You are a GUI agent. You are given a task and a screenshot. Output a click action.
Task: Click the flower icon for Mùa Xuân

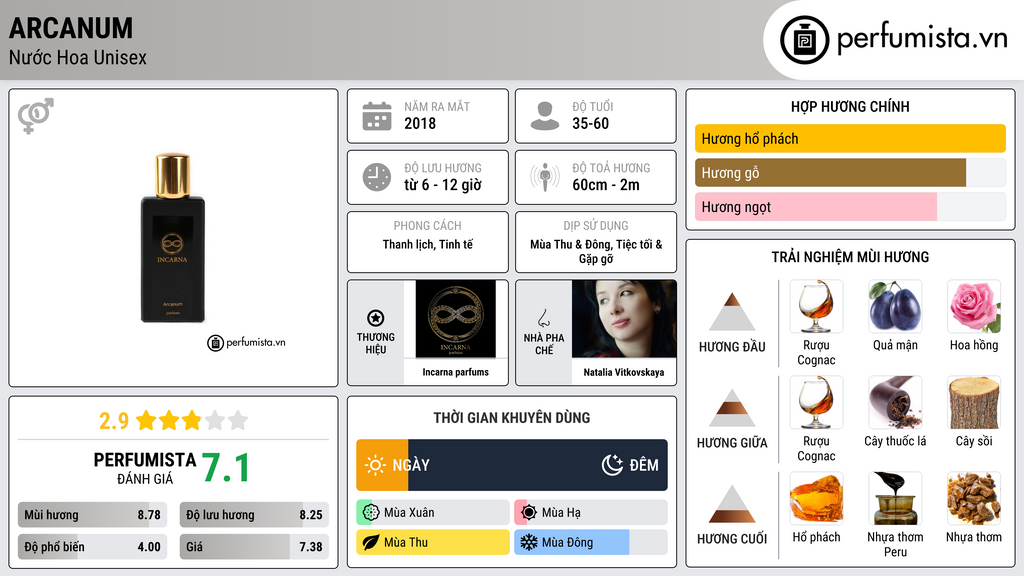click(371, 513)
